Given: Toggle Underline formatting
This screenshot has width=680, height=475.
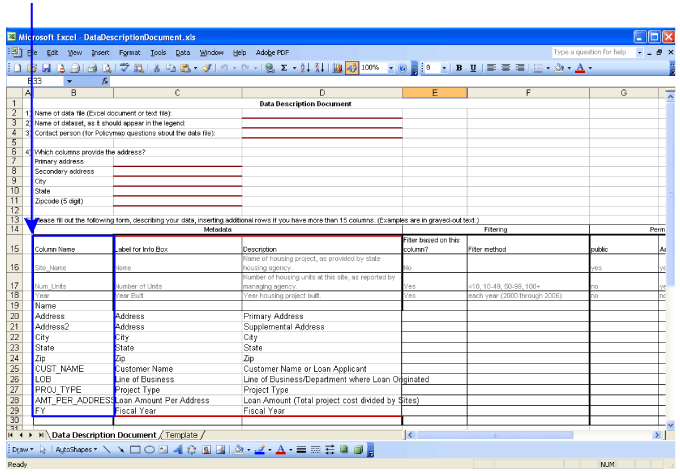Looking at the screenshot, I should (473, 68).
